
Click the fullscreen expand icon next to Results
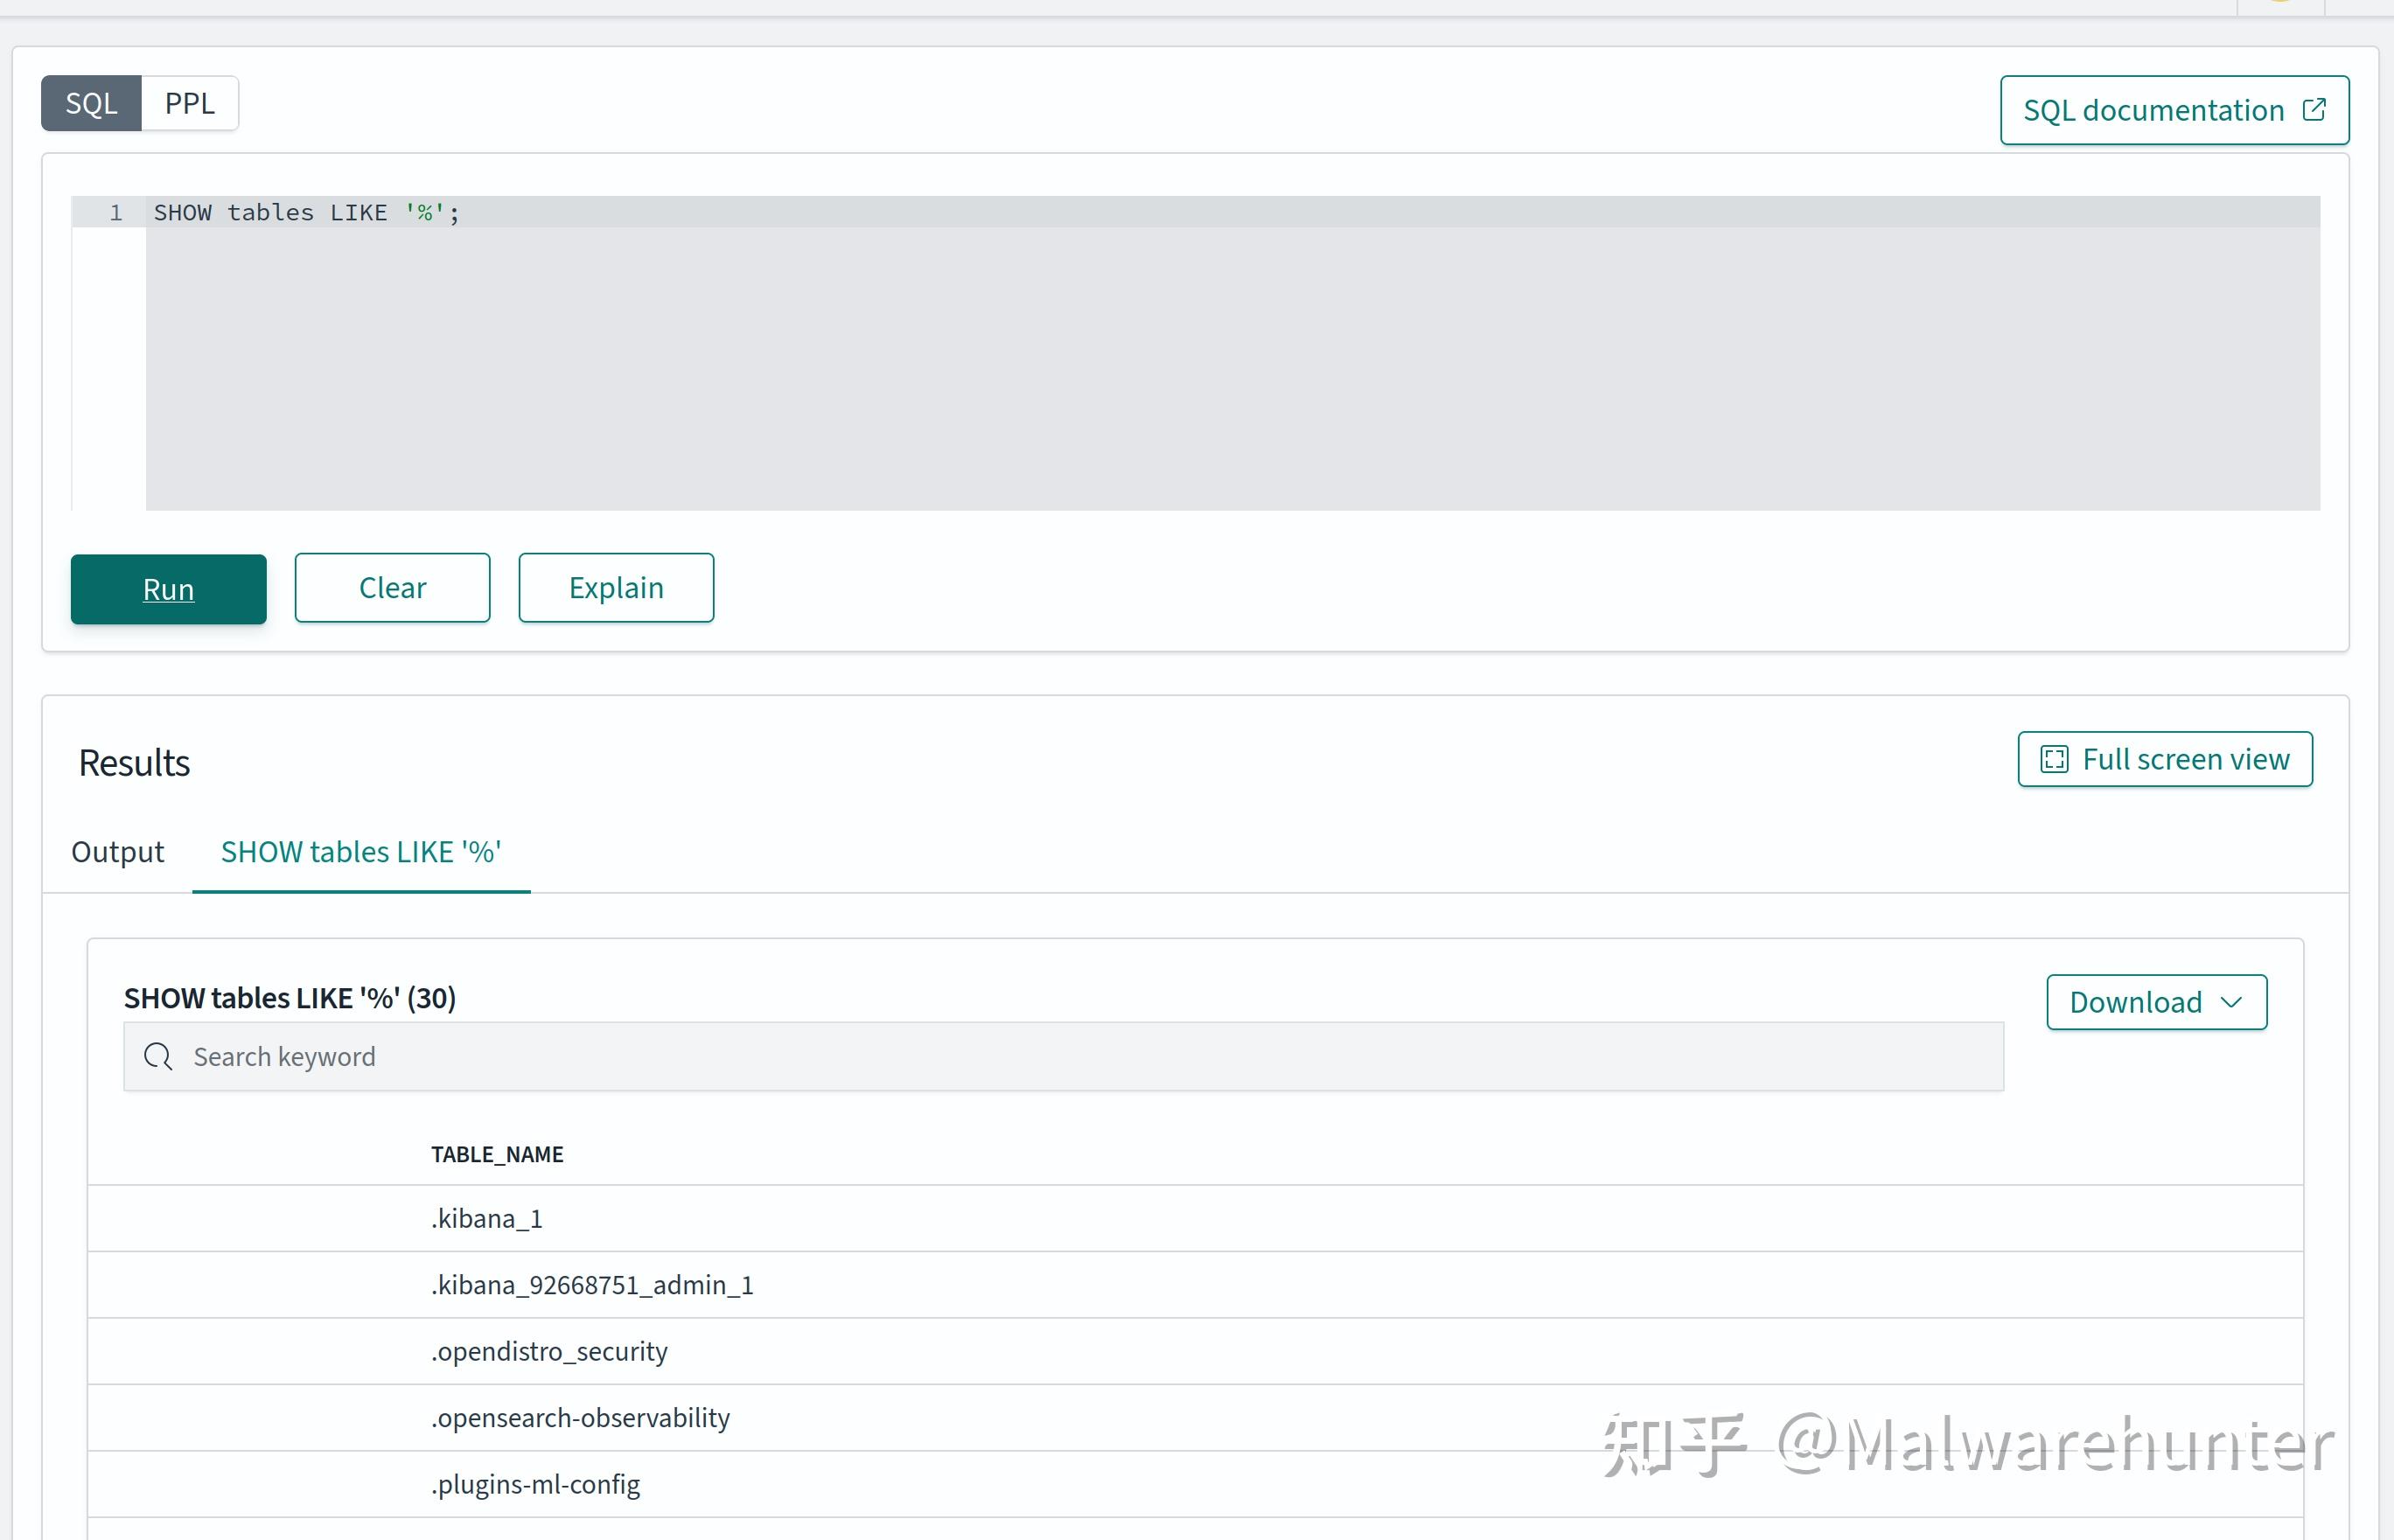tap(2055, 759)
